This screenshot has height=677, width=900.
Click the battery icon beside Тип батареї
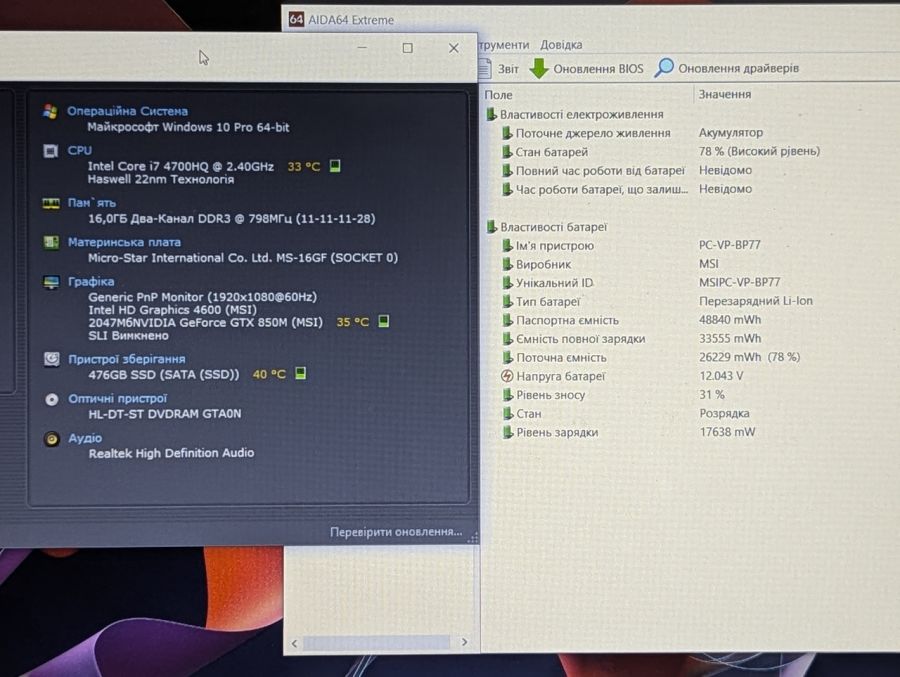tap(507, 301)
